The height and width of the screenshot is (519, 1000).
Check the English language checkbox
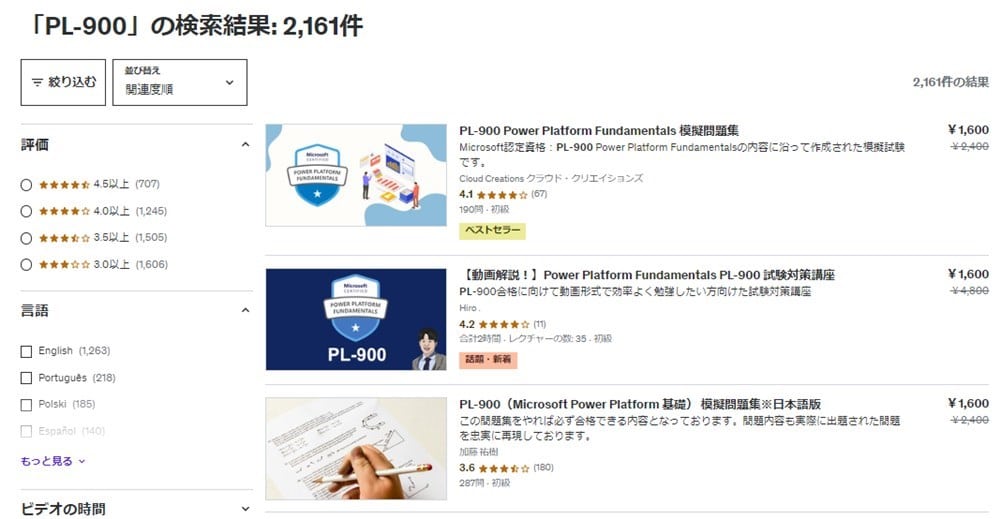26,351
